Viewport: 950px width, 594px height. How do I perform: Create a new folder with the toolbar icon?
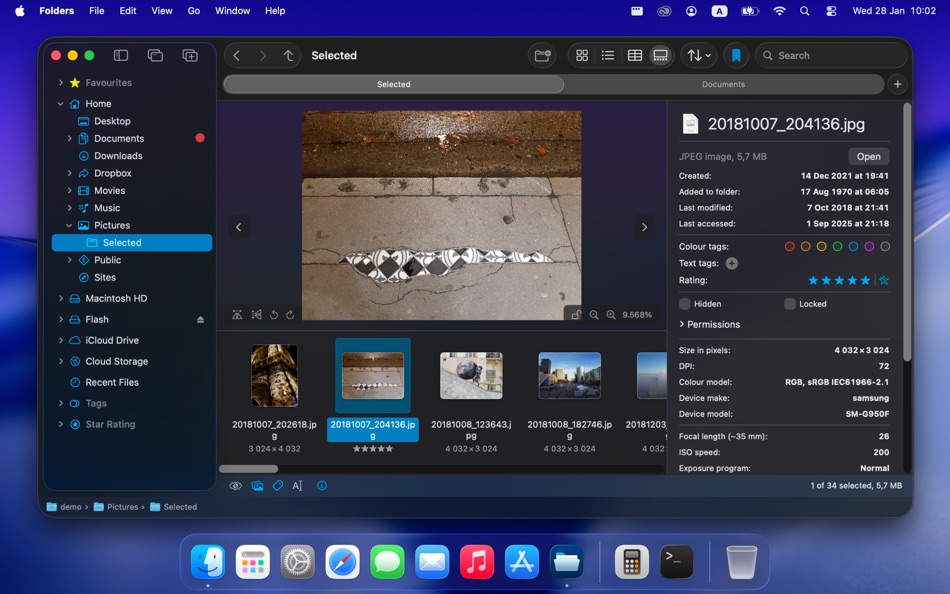(x=541, y=55)
